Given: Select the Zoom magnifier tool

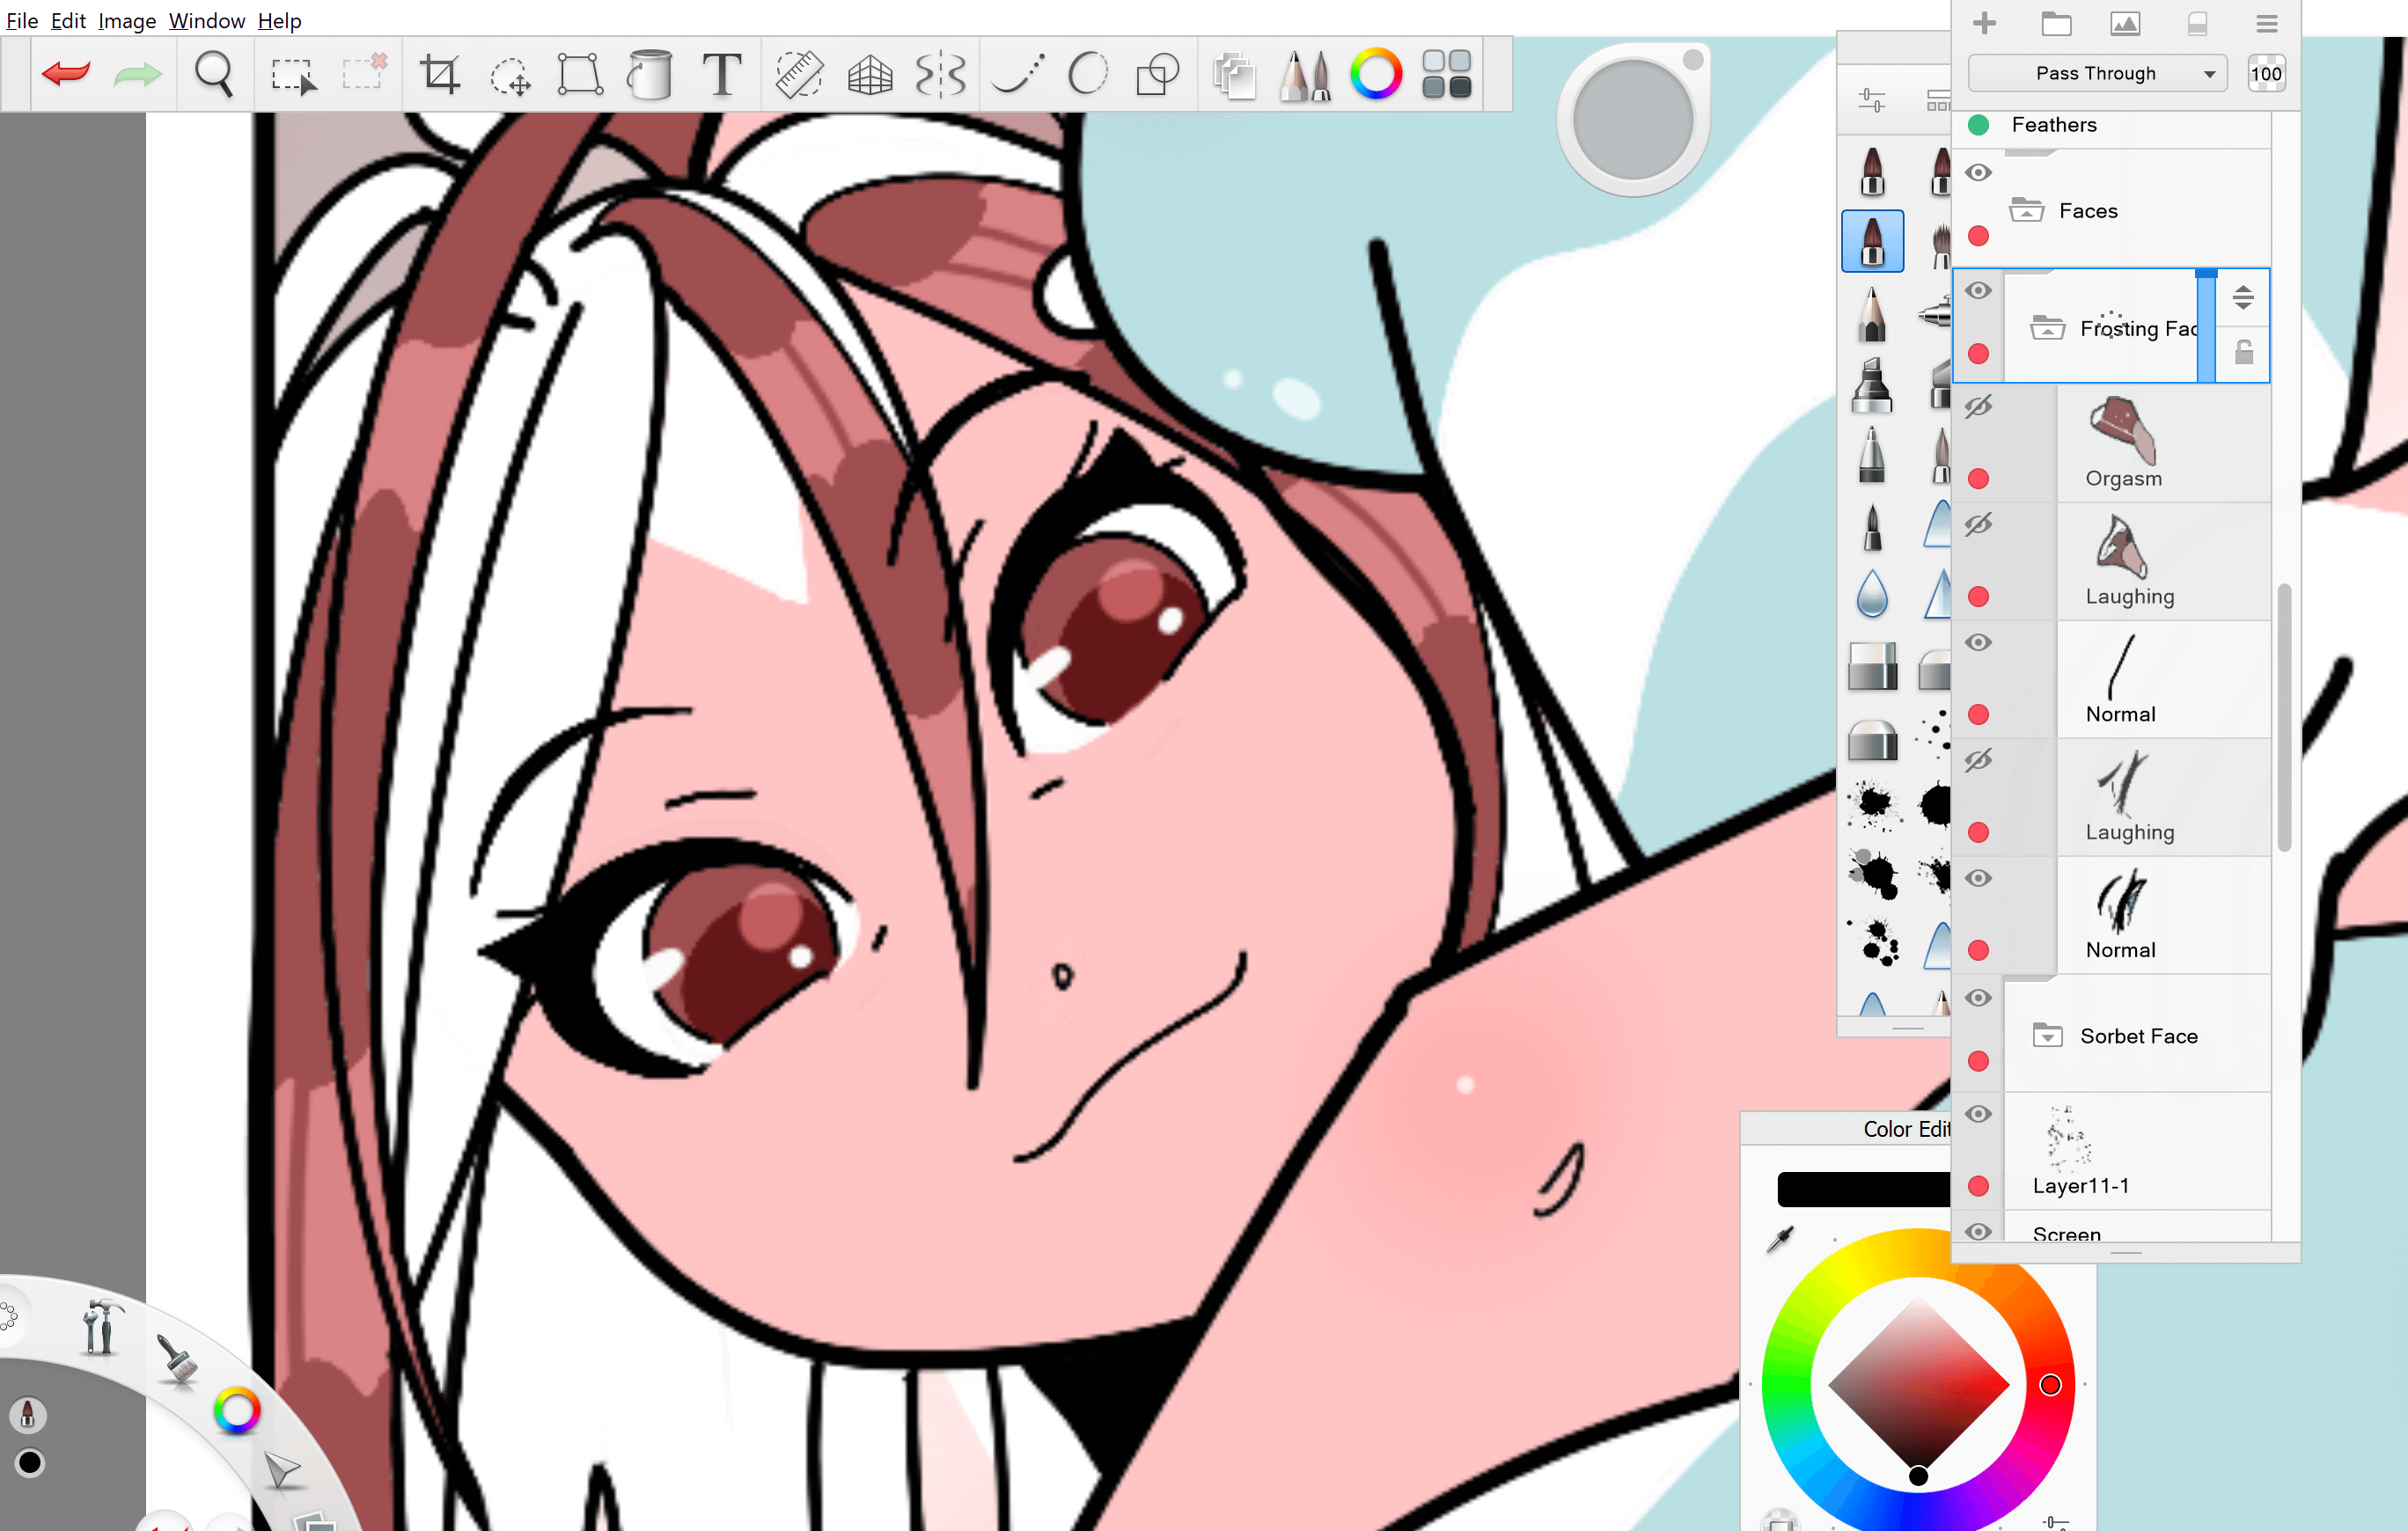Looking at the screenshot, I should [213, 74].
